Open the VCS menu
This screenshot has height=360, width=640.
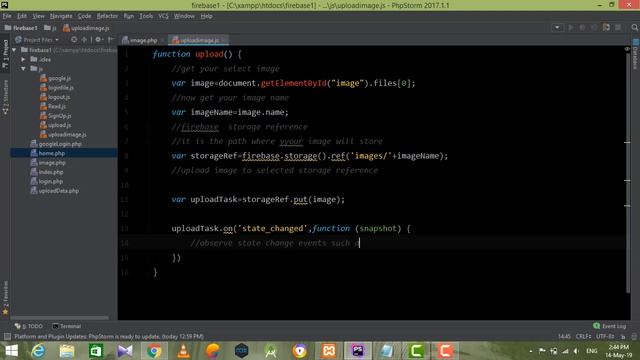[163, 16]
